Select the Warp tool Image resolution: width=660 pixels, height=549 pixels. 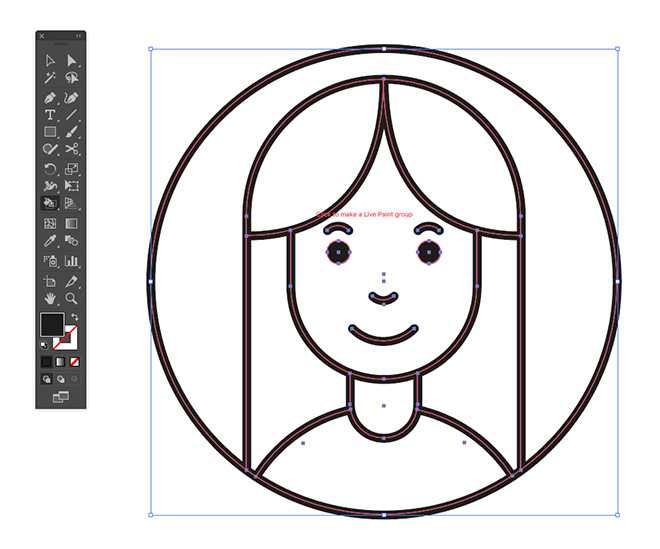point(50,186)
